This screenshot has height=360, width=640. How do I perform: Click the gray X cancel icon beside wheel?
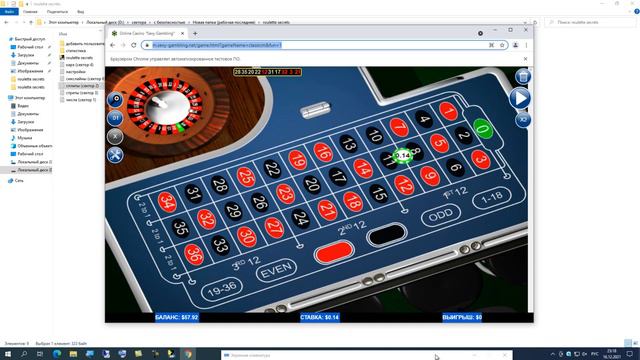tap(115, 136)
